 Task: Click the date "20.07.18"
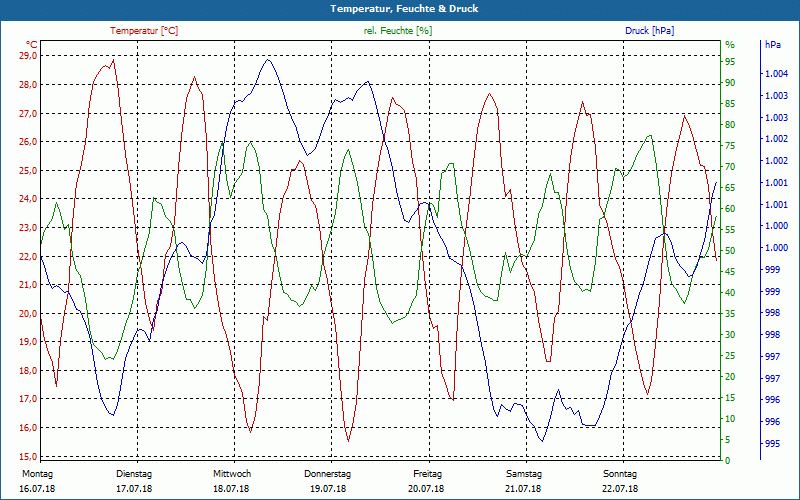pyautogui.click(x=426, y=489)
